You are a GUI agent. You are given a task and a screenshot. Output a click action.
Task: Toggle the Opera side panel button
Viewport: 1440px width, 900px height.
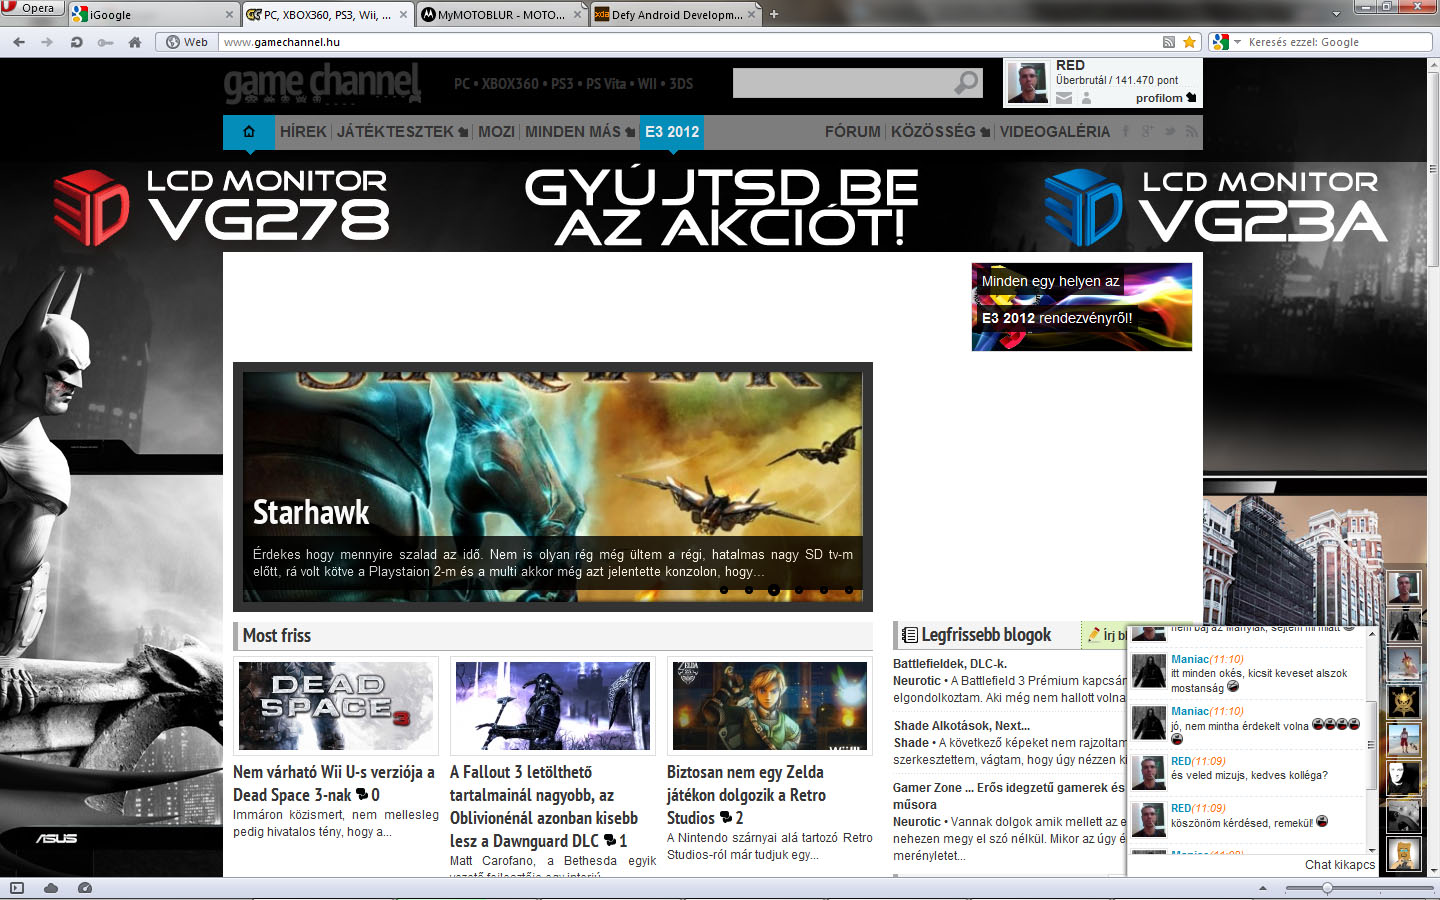coord(16,888)
